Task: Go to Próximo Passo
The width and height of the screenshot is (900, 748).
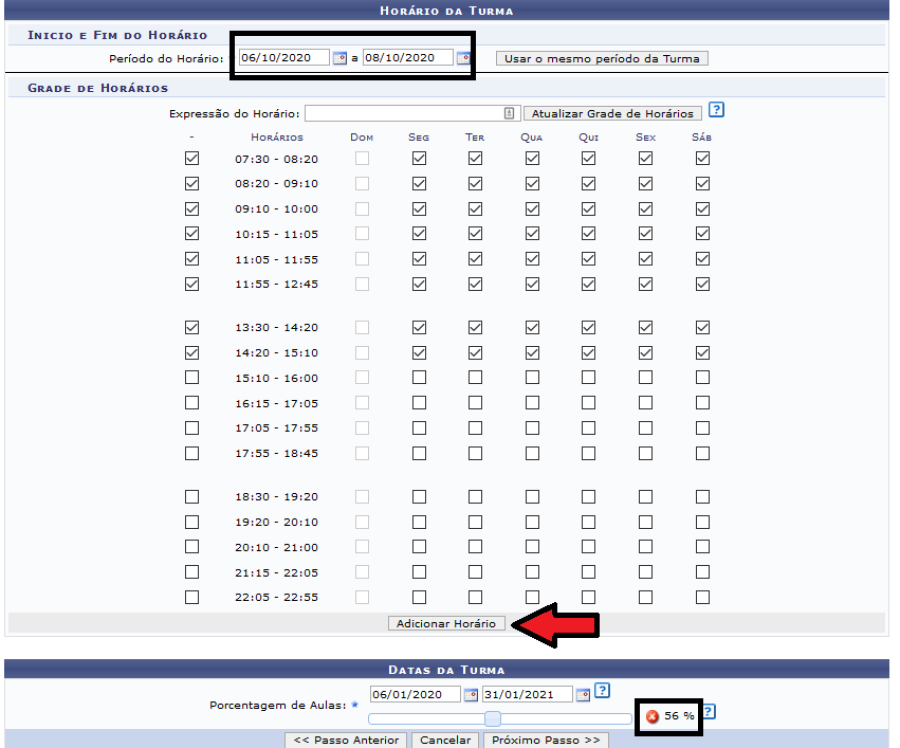Action: (x=545, y=740)
